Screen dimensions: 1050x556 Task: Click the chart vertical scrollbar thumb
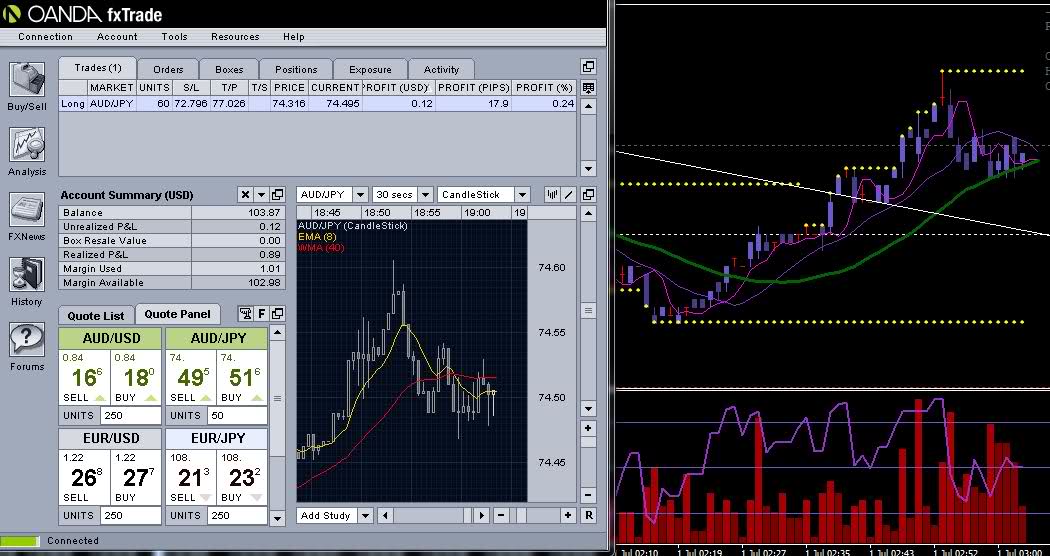pyautogui.click(x=588, y=311)
